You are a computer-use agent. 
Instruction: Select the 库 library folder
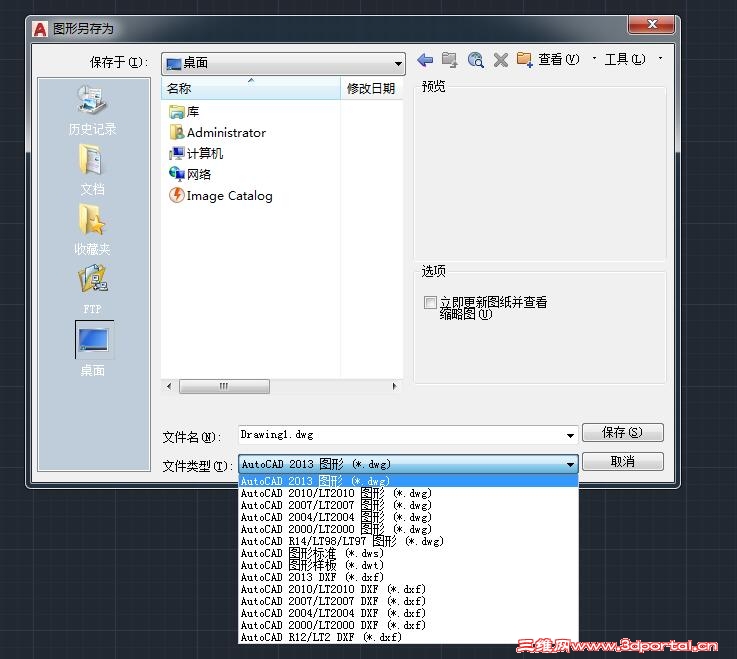[x=184, y=112]
